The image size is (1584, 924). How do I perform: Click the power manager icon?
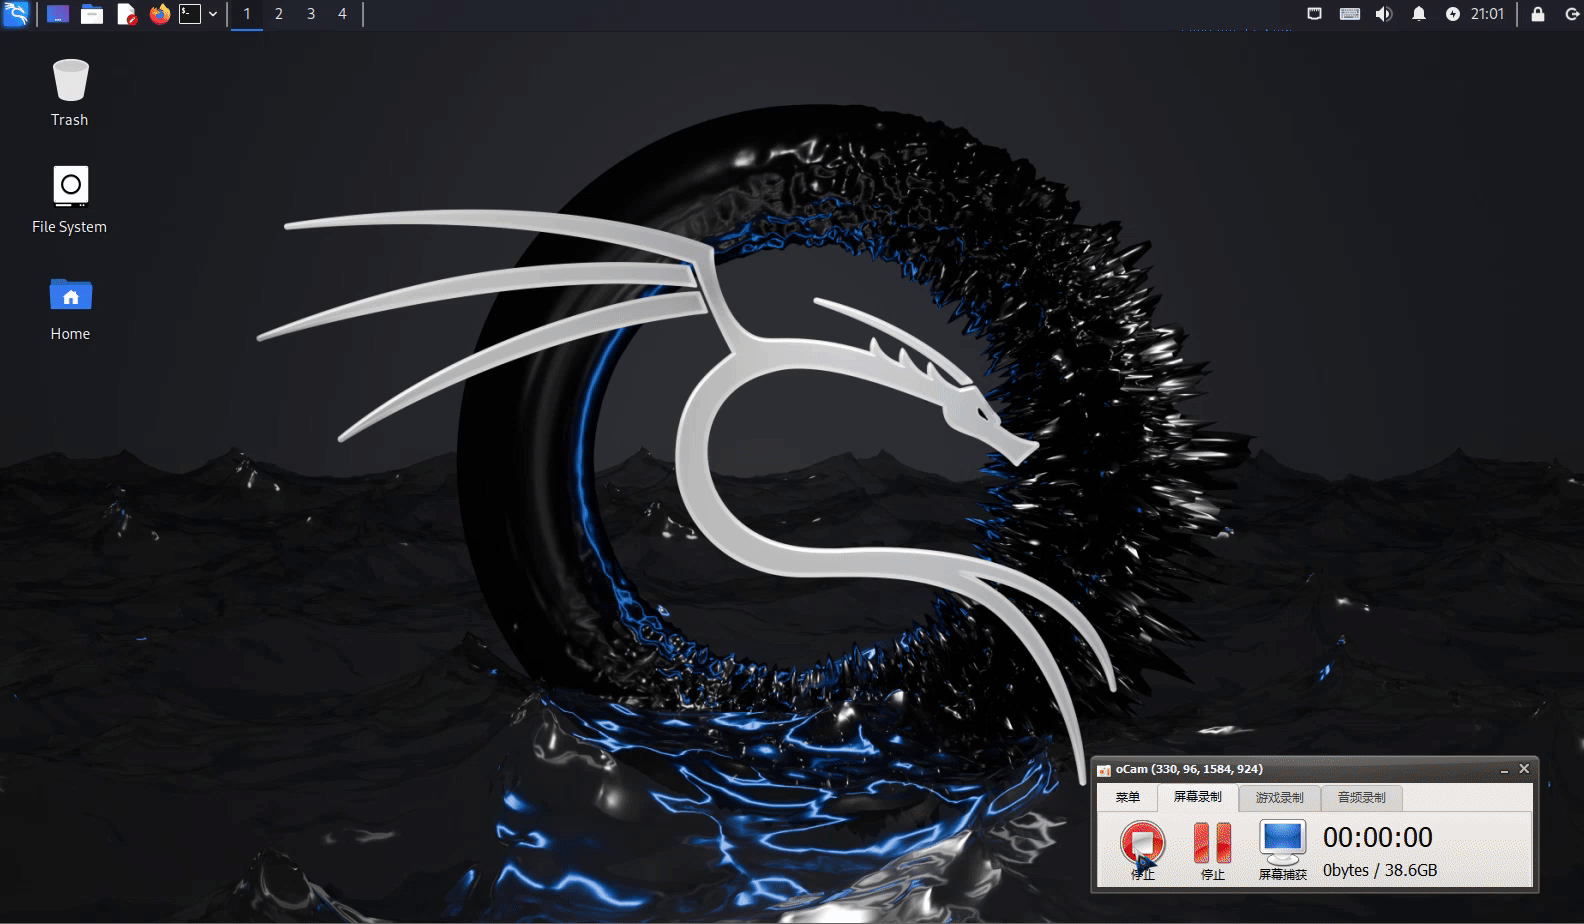[x=1452, y=14]
